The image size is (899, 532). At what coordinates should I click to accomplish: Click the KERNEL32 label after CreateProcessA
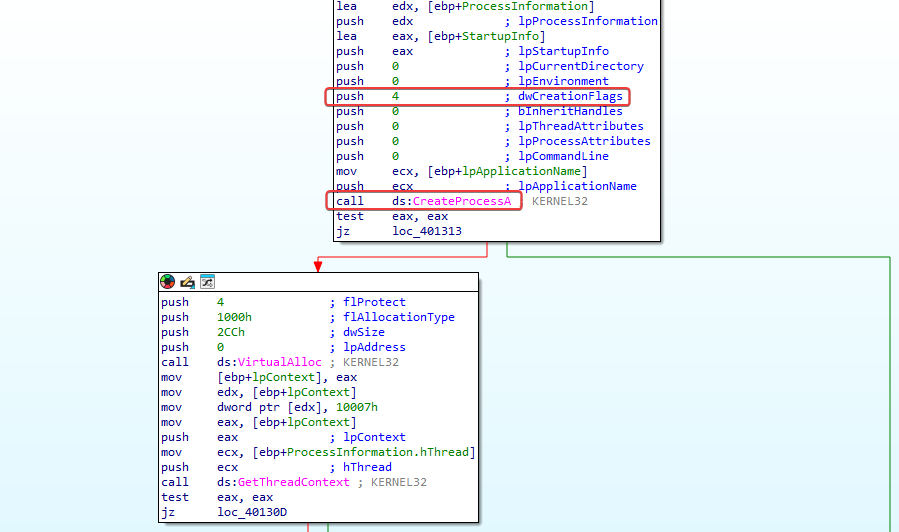[x=560, y=201]
